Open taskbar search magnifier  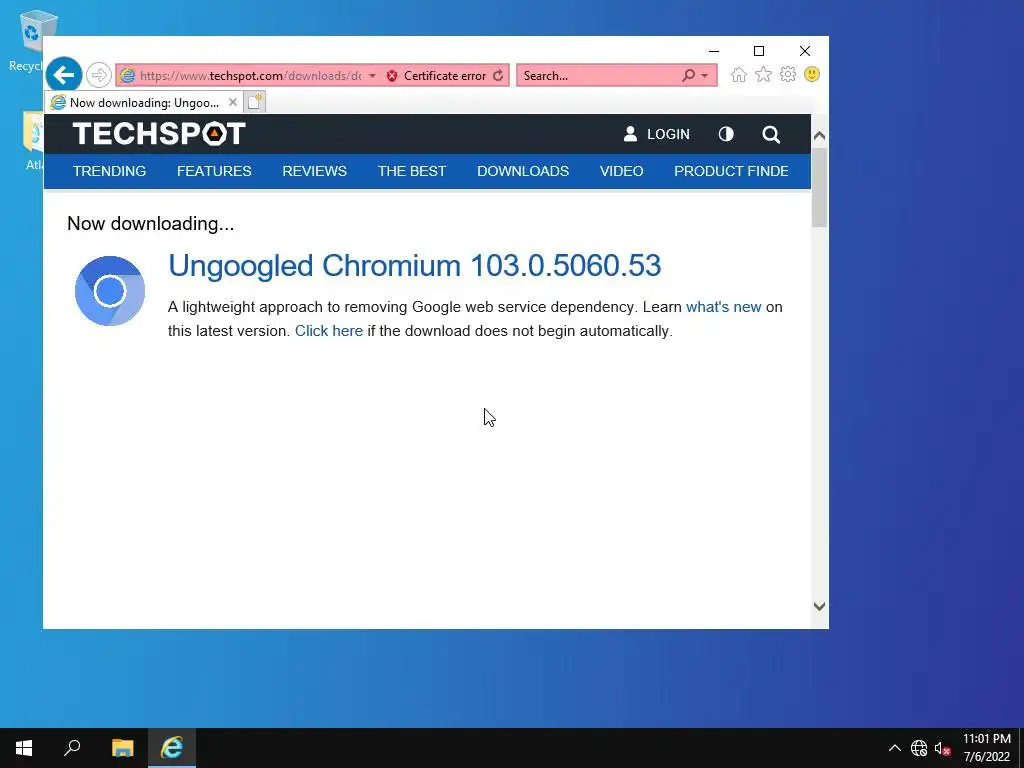click(x=72, y=748)
